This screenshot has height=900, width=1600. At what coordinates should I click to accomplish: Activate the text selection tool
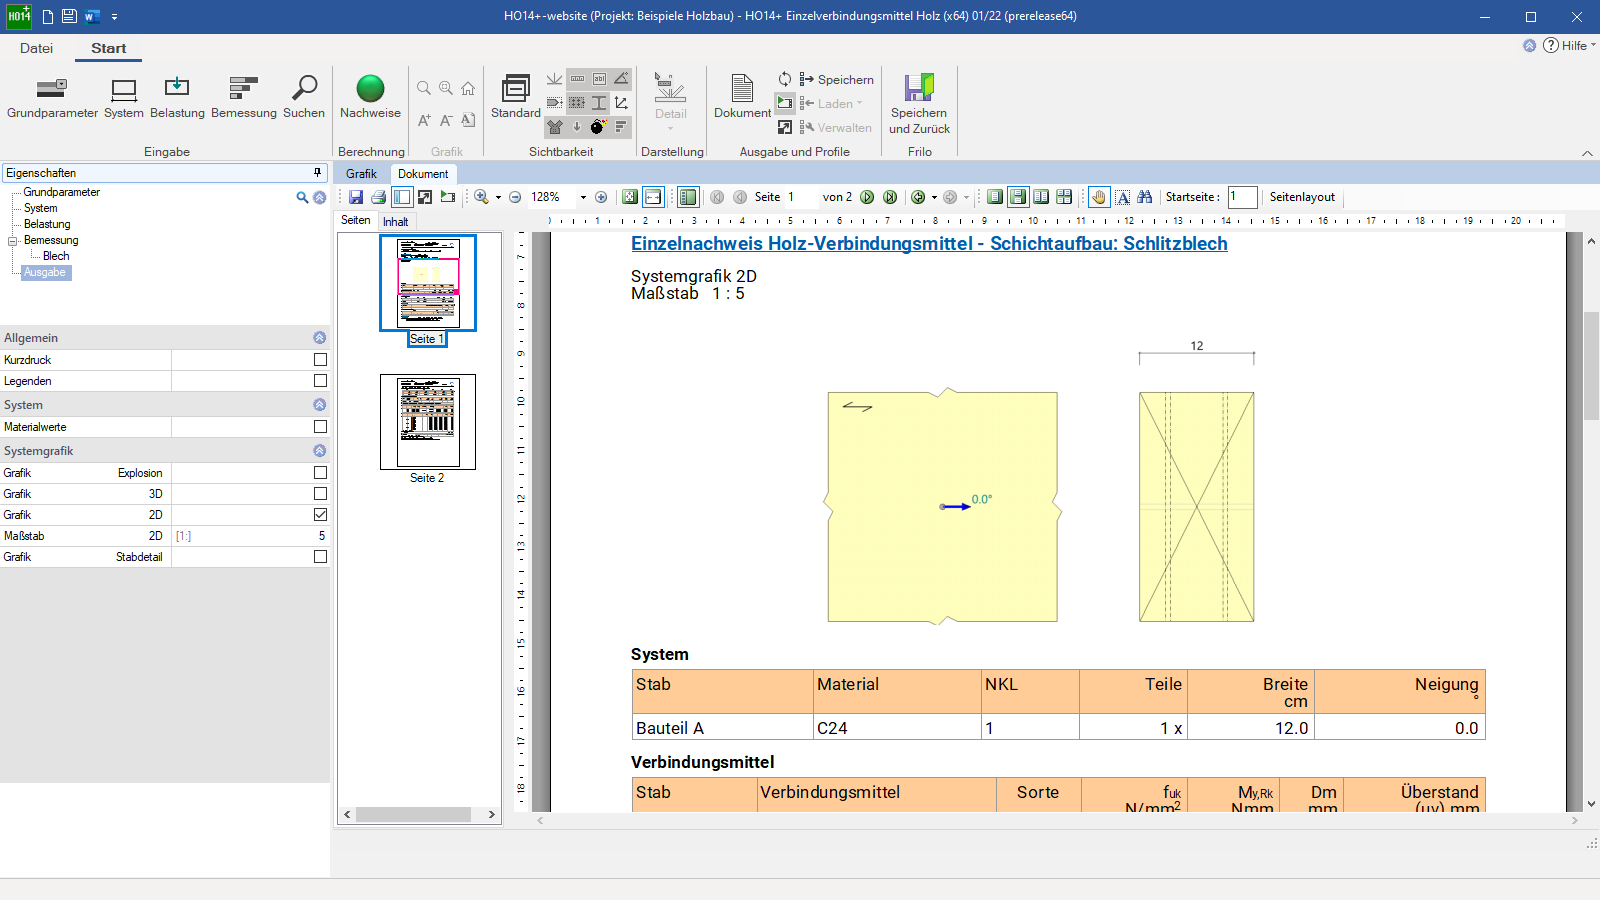click(1122, 197)
